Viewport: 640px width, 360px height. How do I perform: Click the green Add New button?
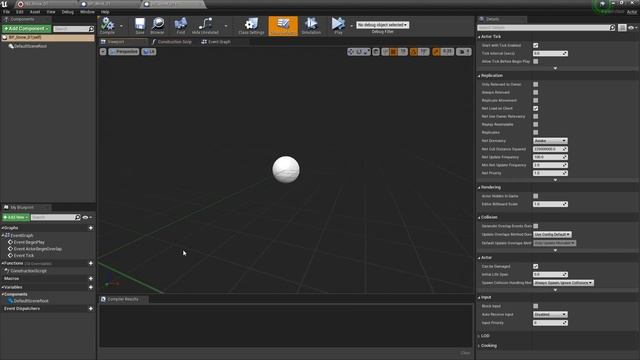point(16,217)
